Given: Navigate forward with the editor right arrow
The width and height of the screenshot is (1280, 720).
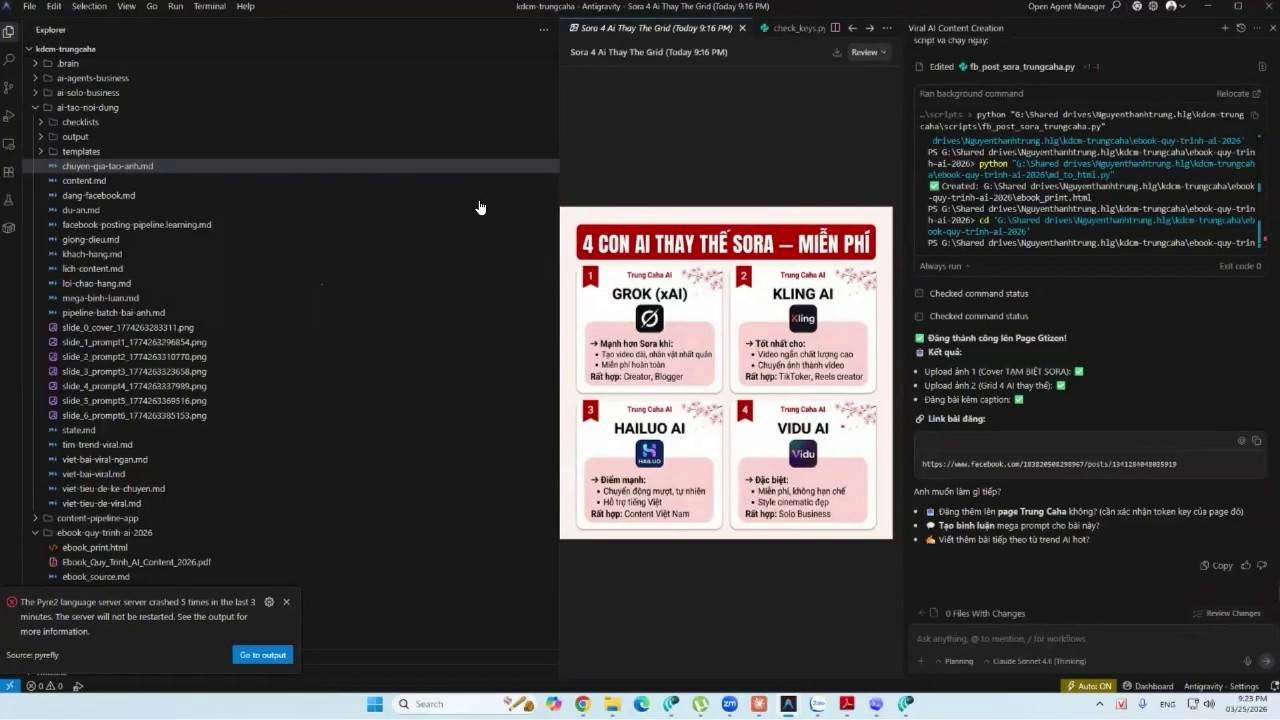Looking at the screenshot, I should [x=869, y=28].
